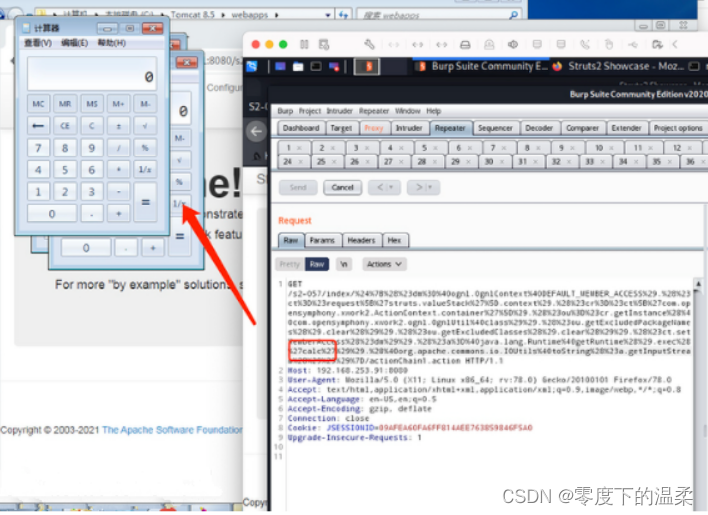Click the shared folder icon in VM toolbar
708x515 pixels.
point(657,45)
